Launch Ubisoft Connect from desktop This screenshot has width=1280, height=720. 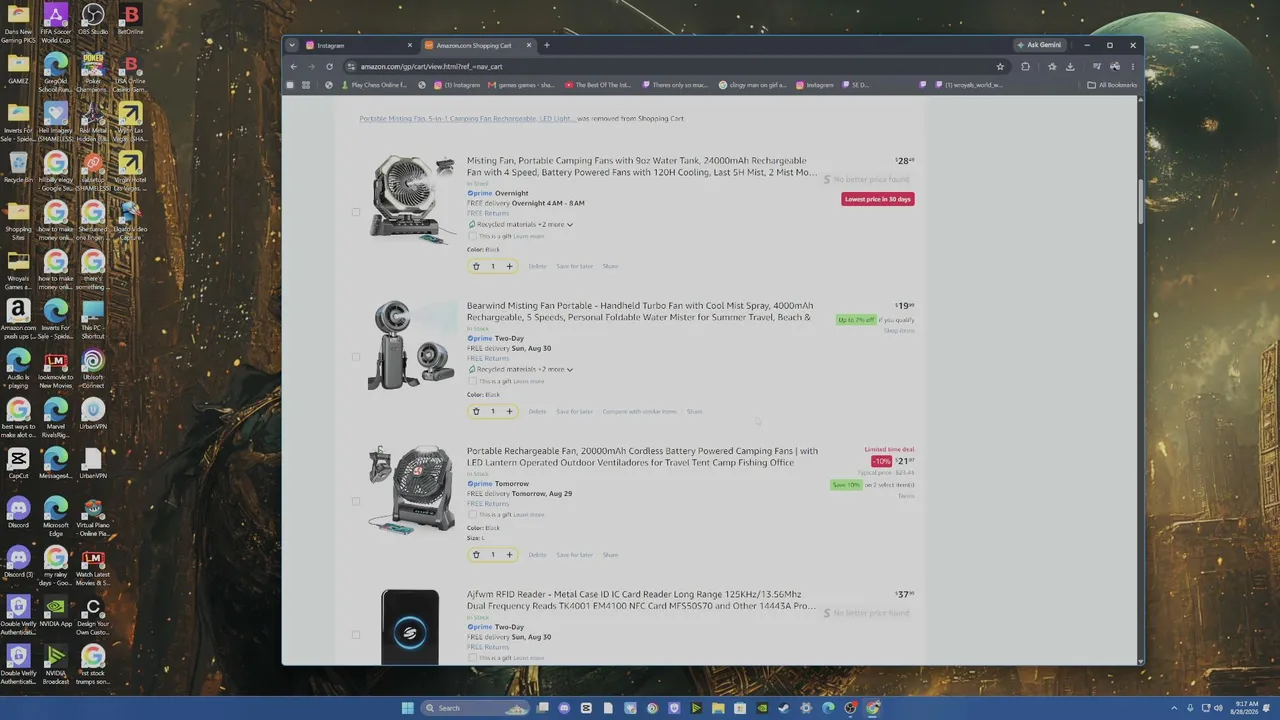click(92, 368)
